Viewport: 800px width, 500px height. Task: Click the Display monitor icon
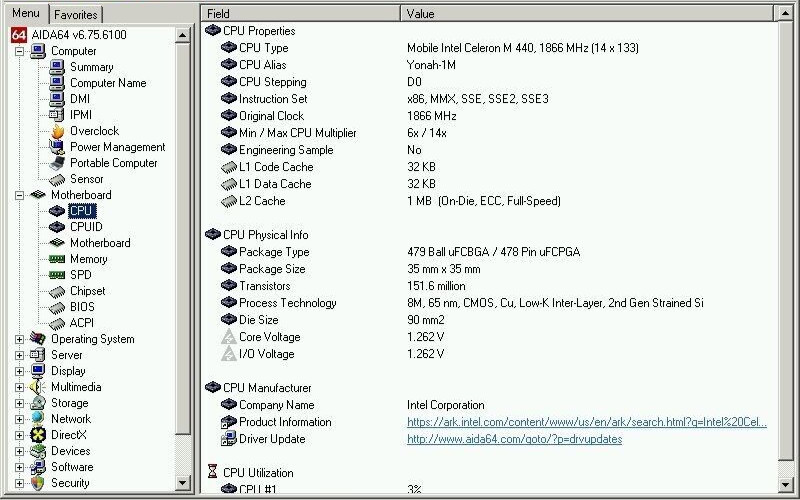point(38,370)
